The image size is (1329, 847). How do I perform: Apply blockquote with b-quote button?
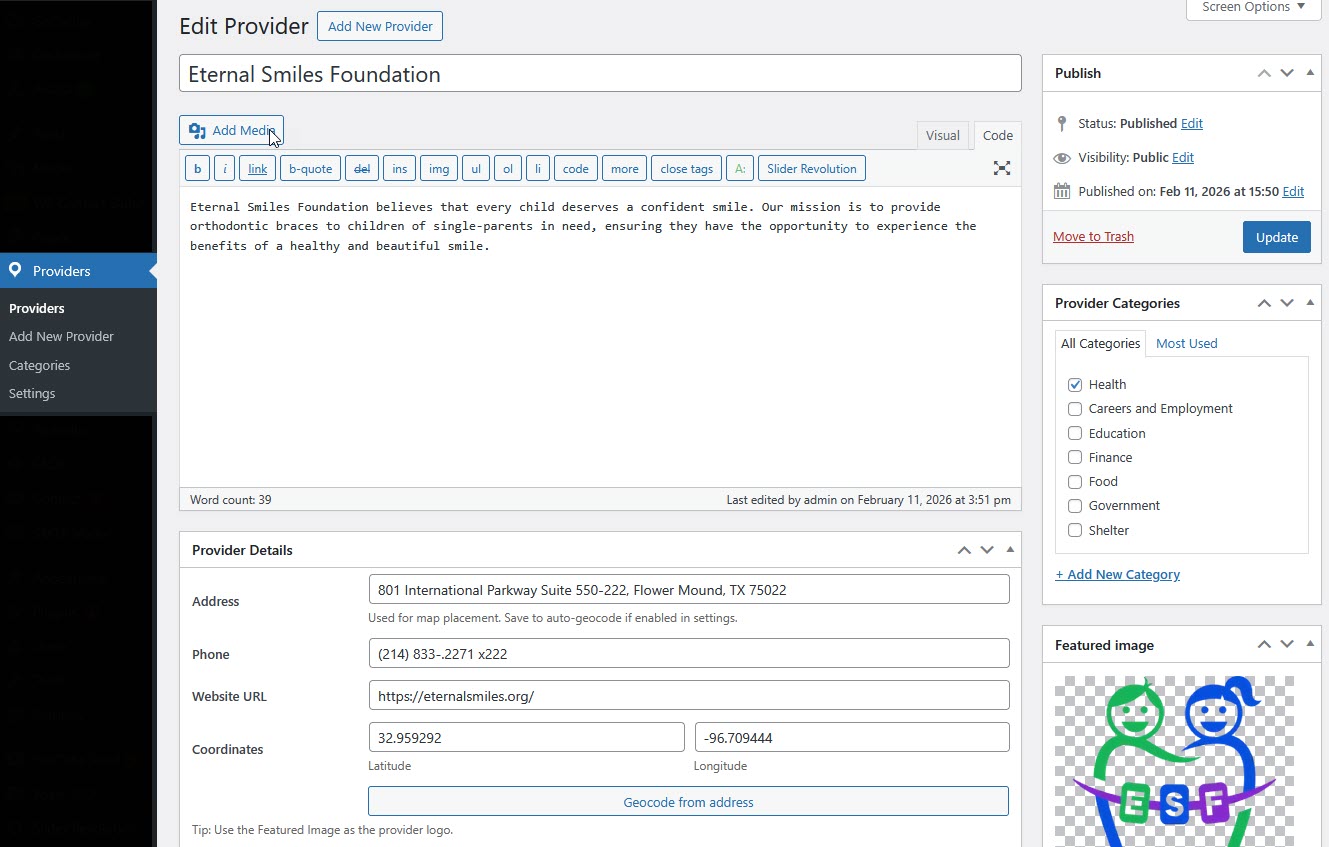coord(310,168)
